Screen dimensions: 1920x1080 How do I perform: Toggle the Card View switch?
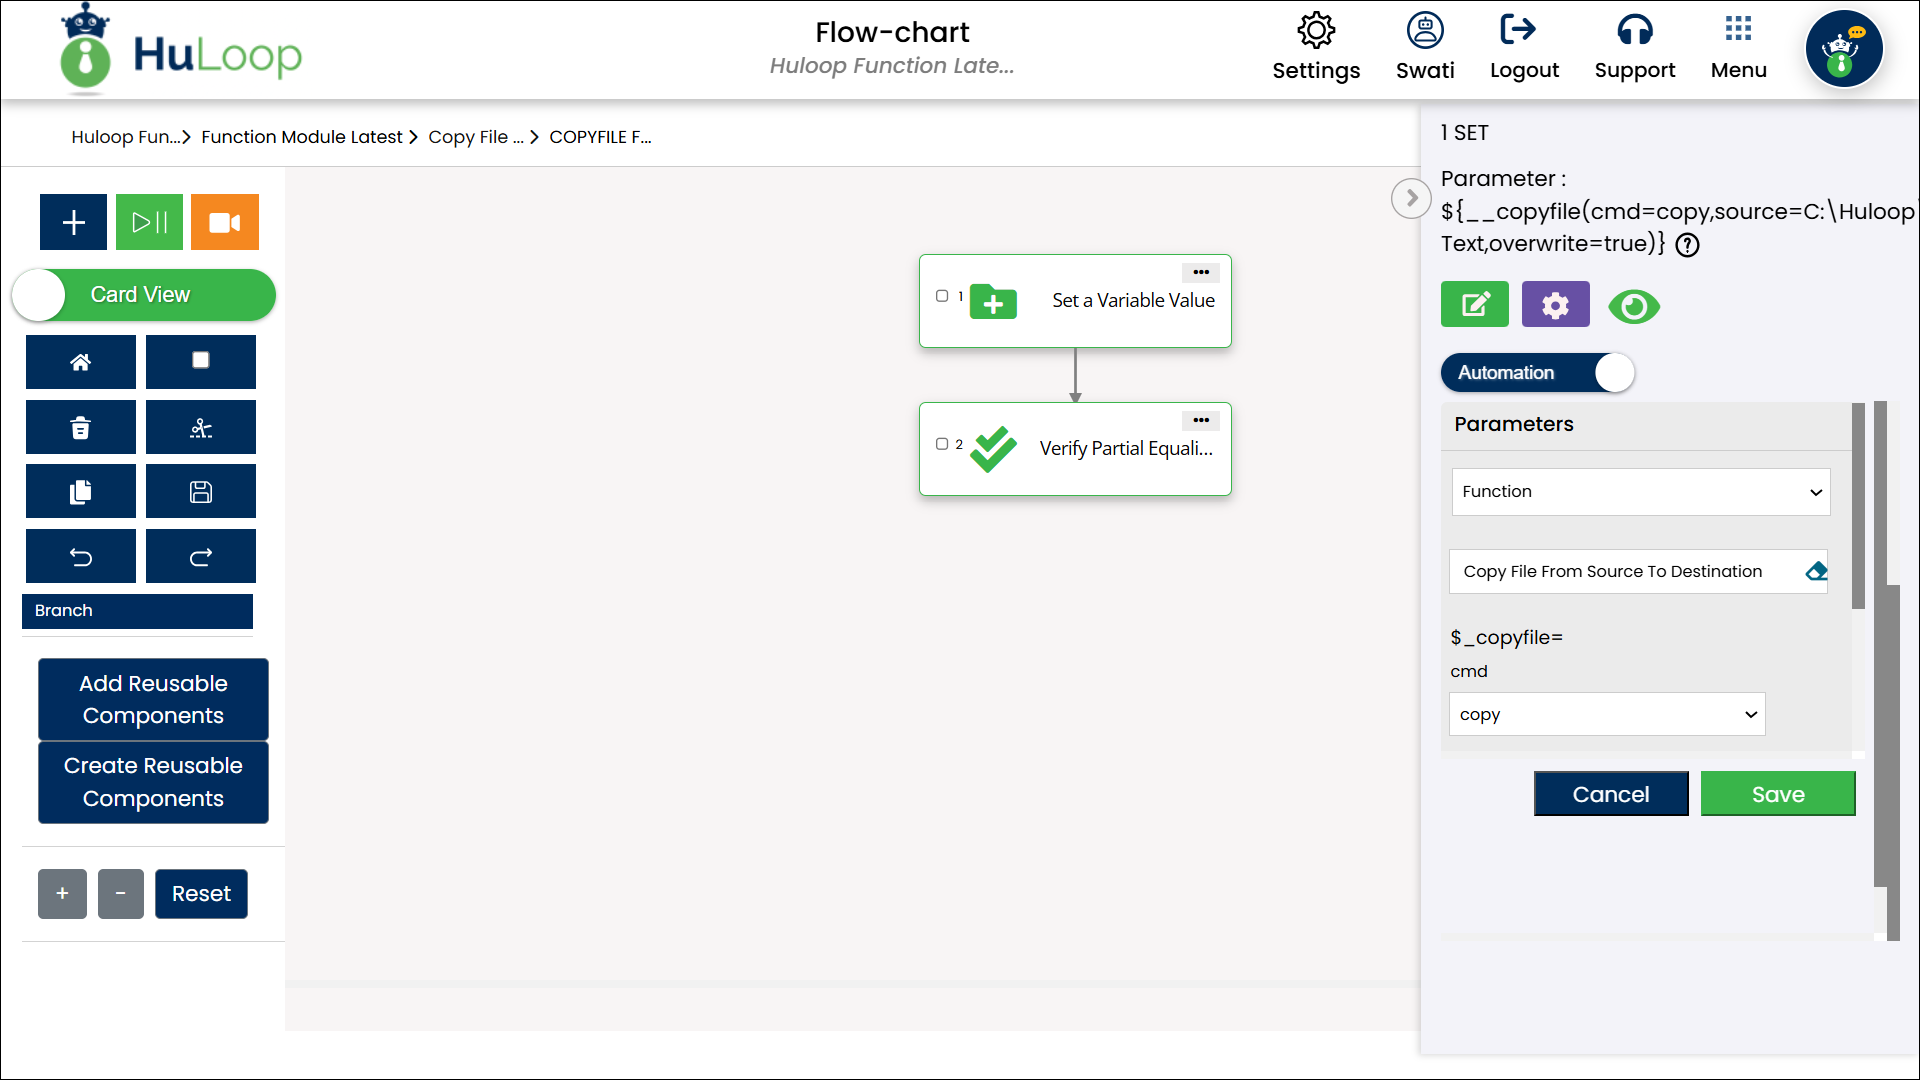(143, 295)
